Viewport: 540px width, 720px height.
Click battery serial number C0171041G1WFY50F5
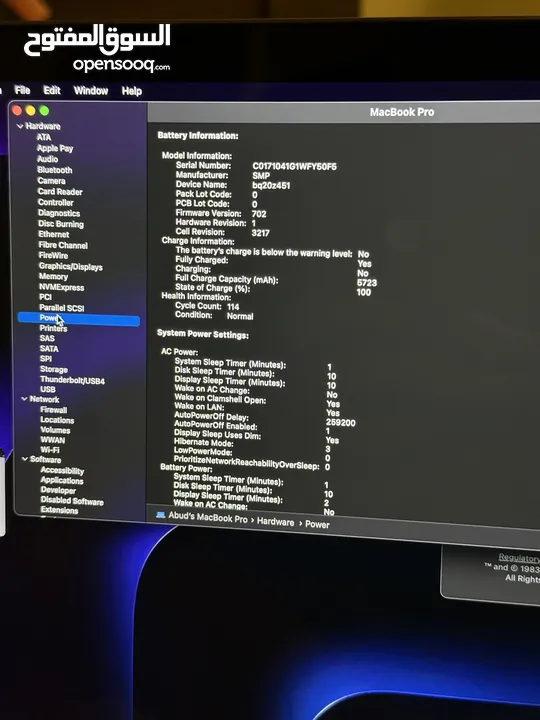click(294, 166)
